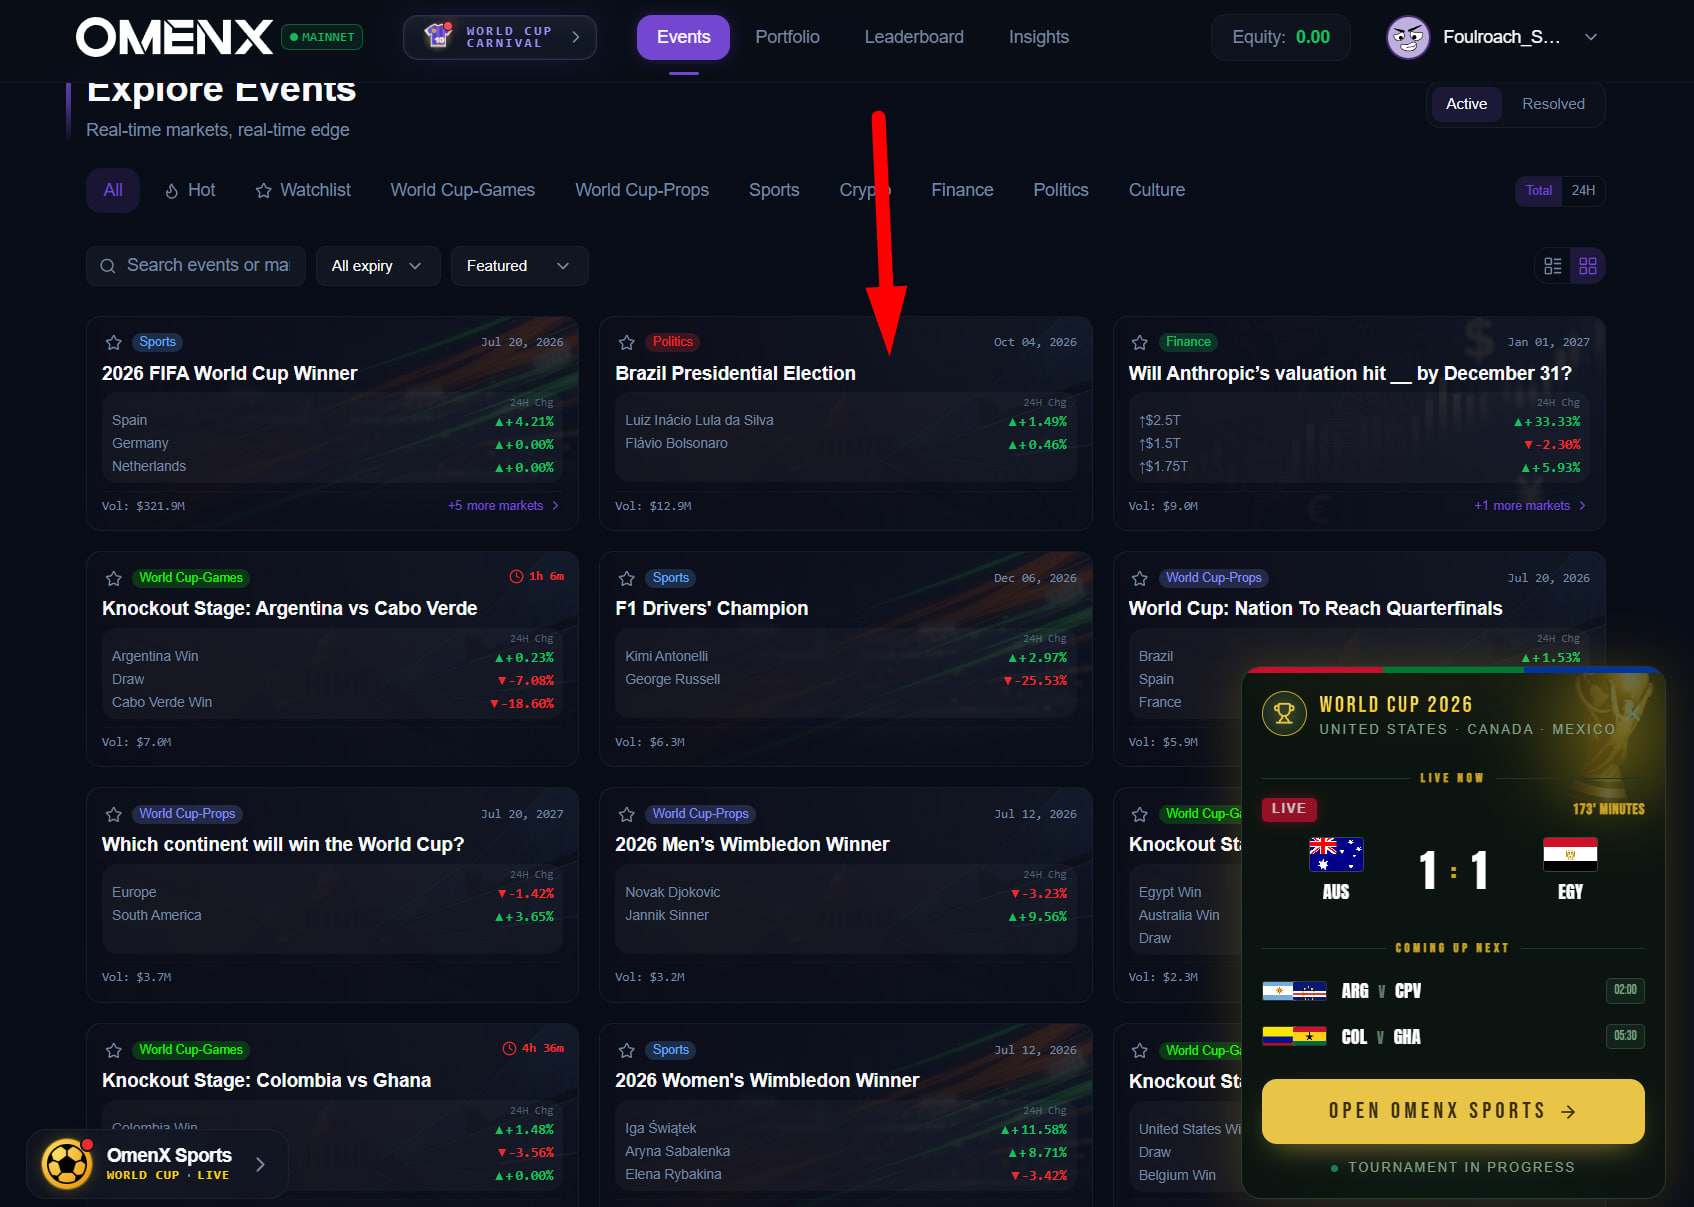Select the ARG v CPV upcoming match
The image size is (1694, 1207).
click(1452, 991)
